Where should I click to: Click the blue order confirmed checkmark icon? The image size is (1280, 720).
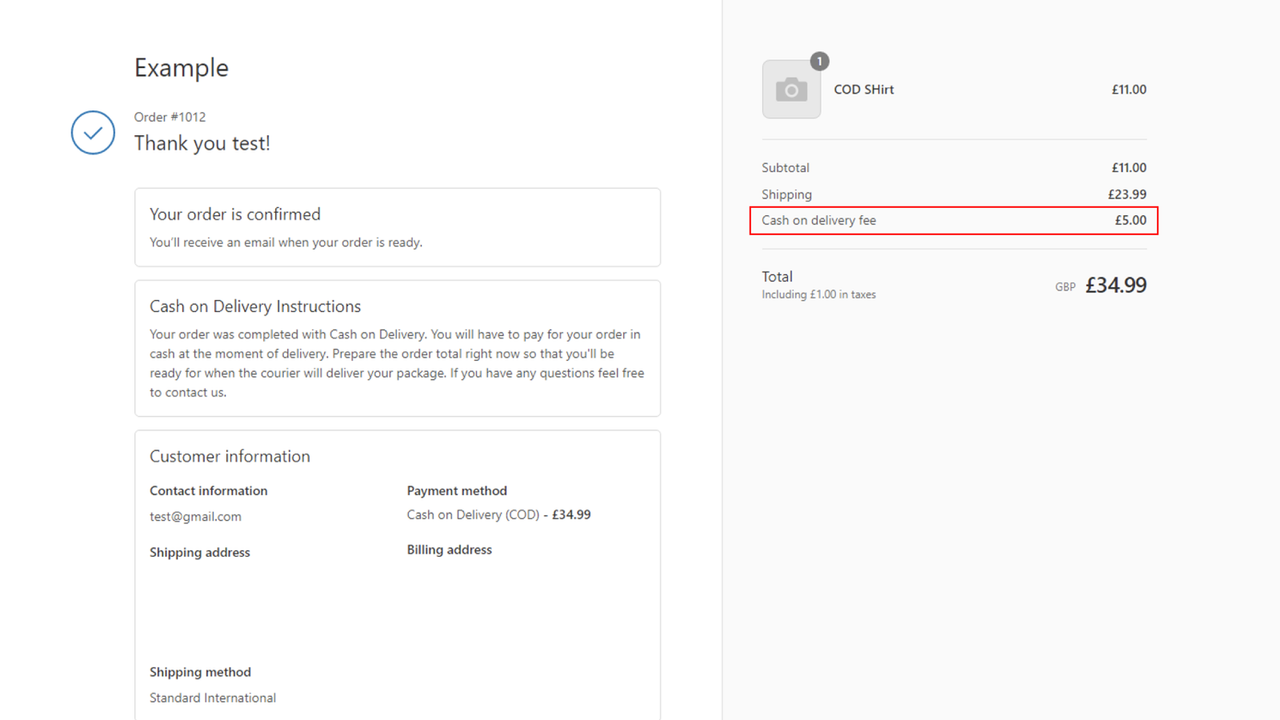coord(92,132)
